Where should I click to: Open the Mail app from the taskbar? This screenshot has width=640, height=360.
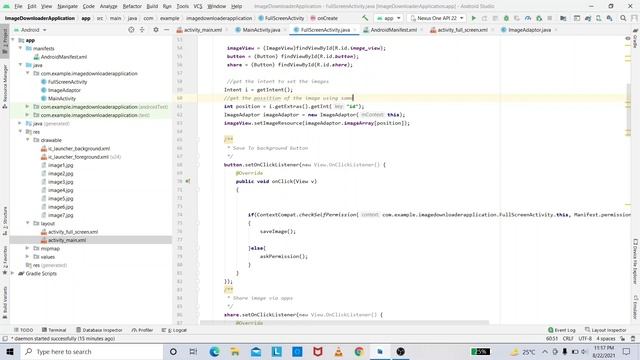coord(256,351)
